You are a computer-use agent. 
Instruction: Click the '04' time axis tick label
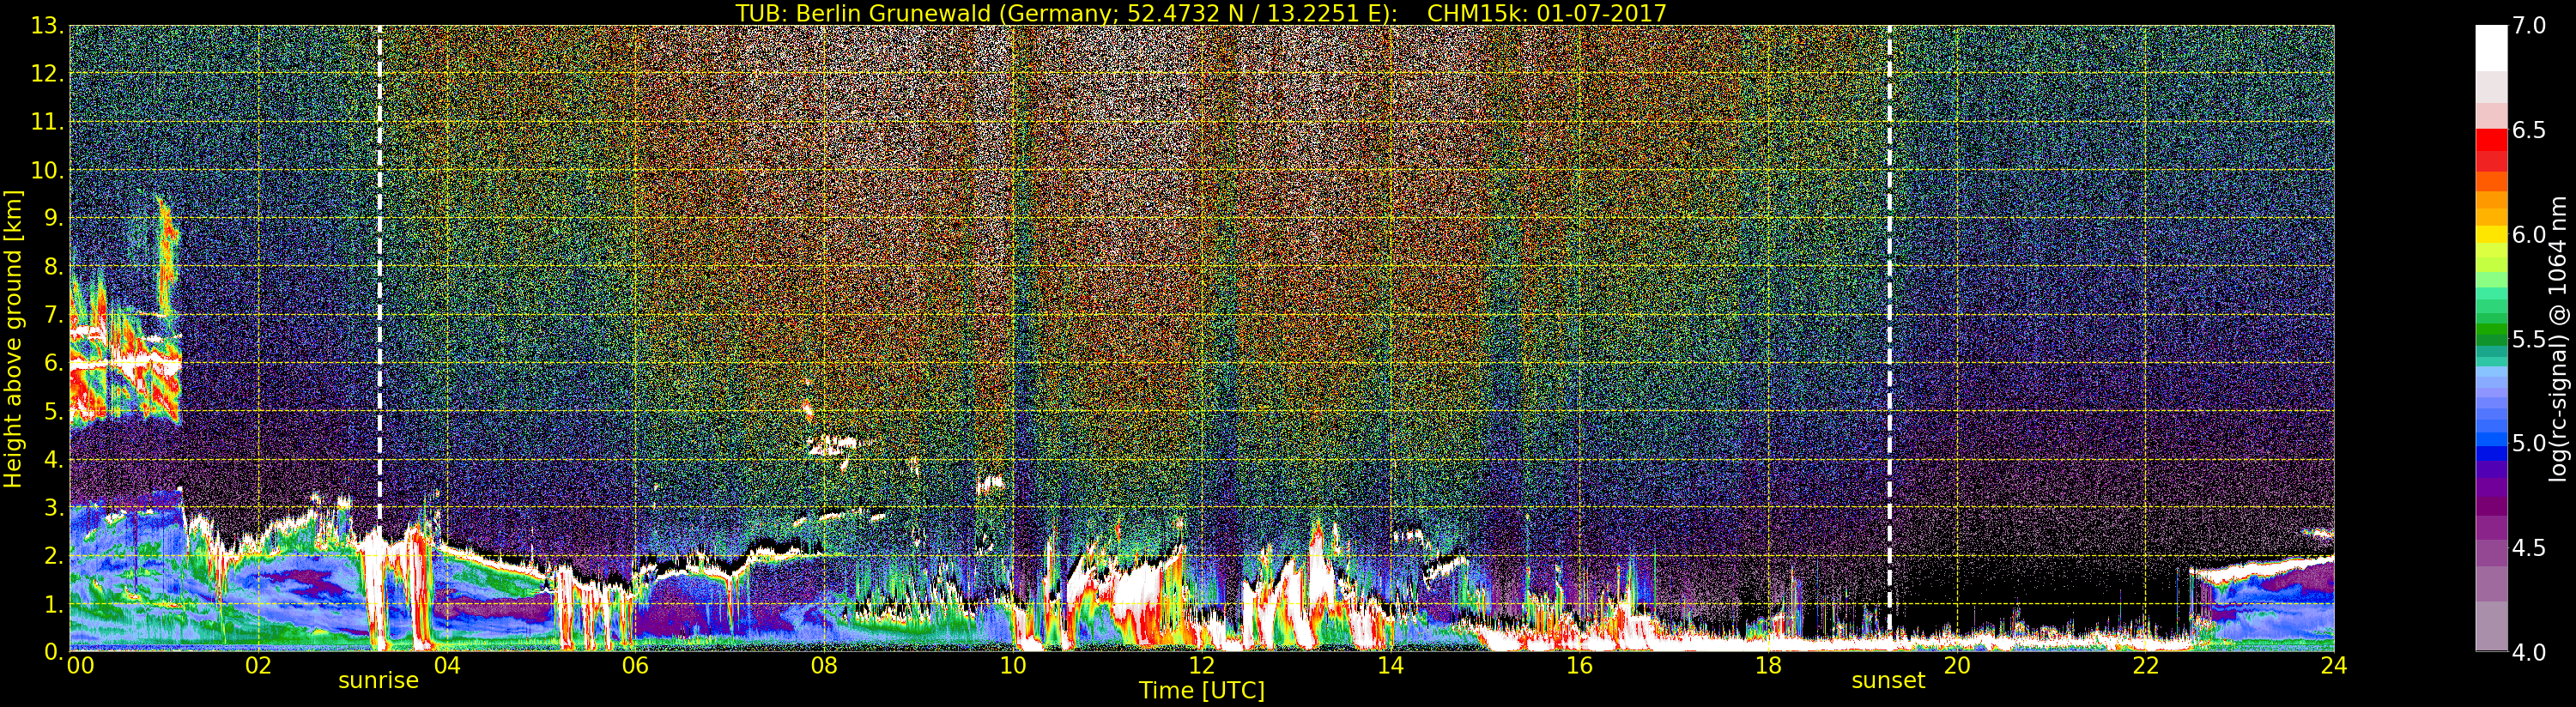pos(447,666)
